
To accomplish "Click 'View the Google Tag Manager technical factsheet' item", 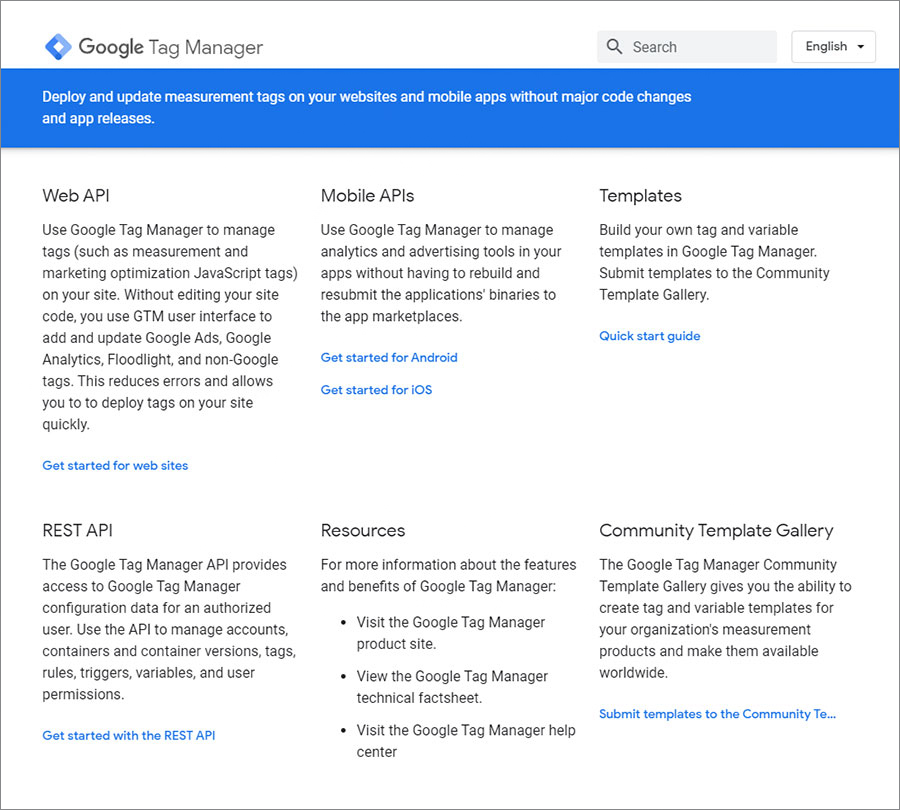I will 452,687.
